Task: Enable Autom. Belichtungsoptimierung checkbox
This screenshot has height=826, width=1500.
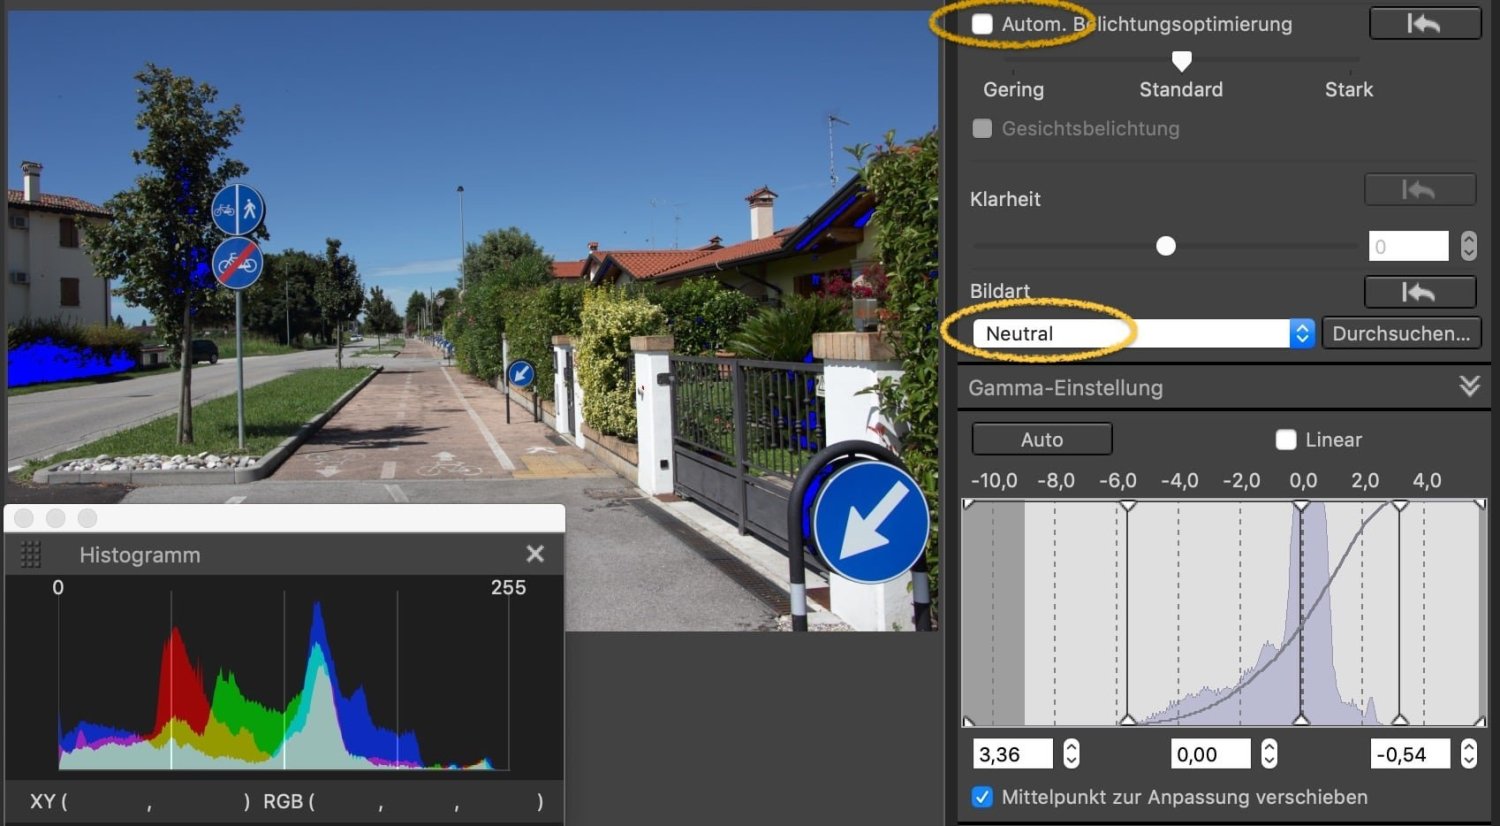Action: click(x=983, y=24)
